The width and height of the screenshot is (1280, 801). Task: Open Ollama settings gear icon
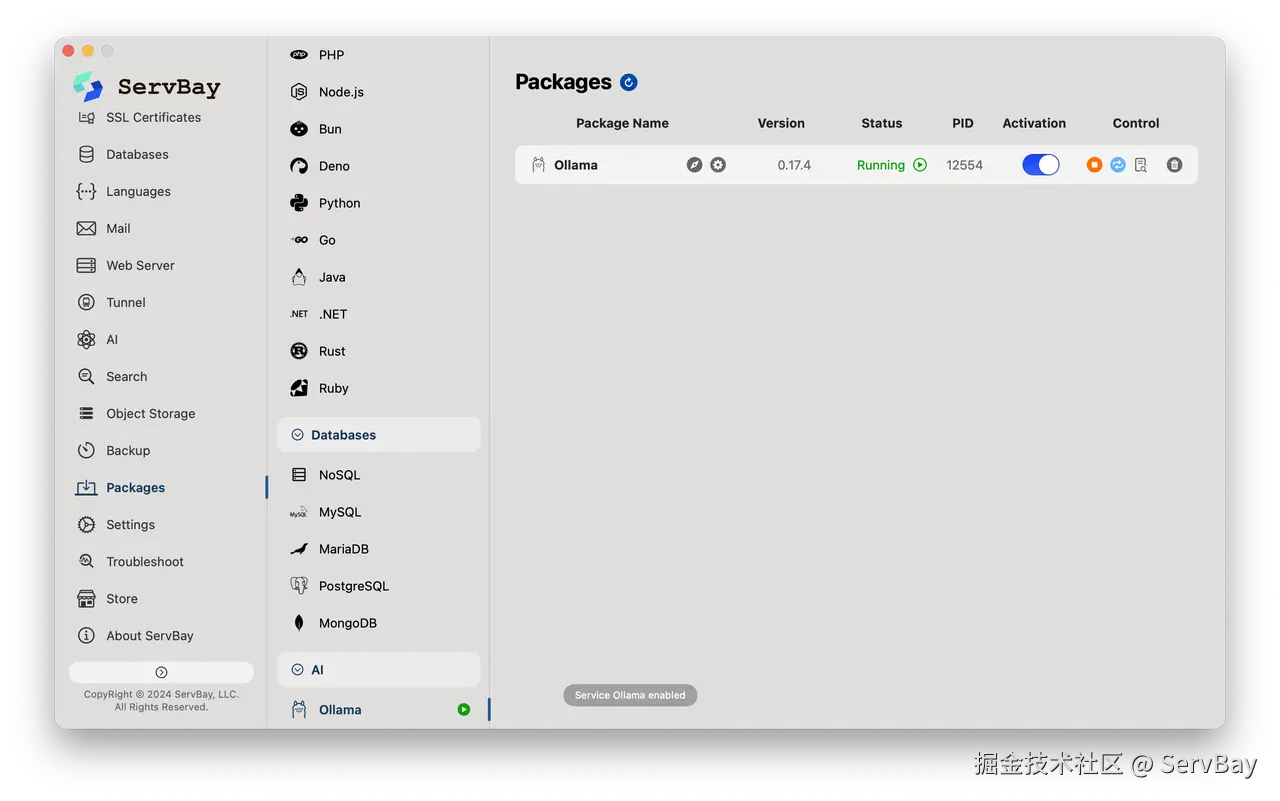[718, 165]
